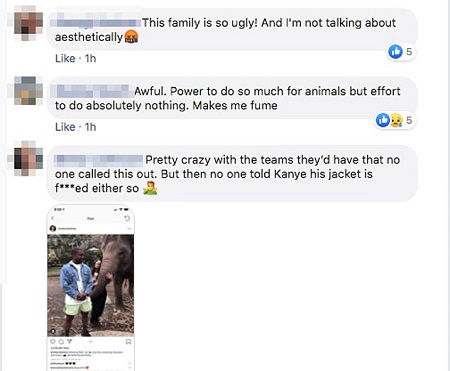
Task: Click the Instagram poster avatar in the screenshot
Action: 53,228
